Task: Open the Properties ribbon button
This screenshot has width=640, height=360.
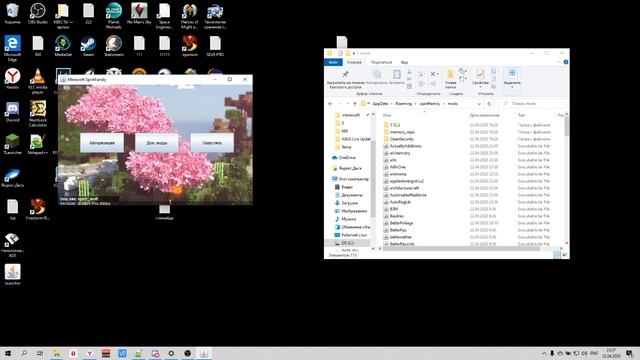Action: pos(480,78)
